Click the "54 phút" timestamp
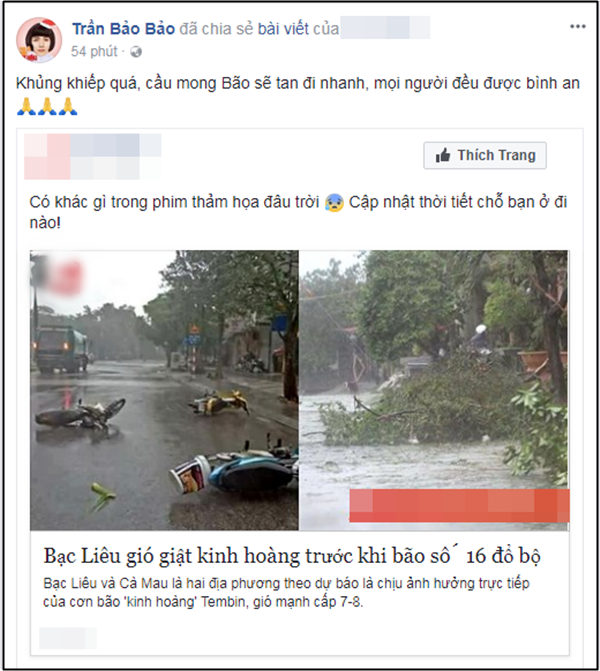This screenshot has width=600, height=671. pyautogui.click(x=94, y=51)
